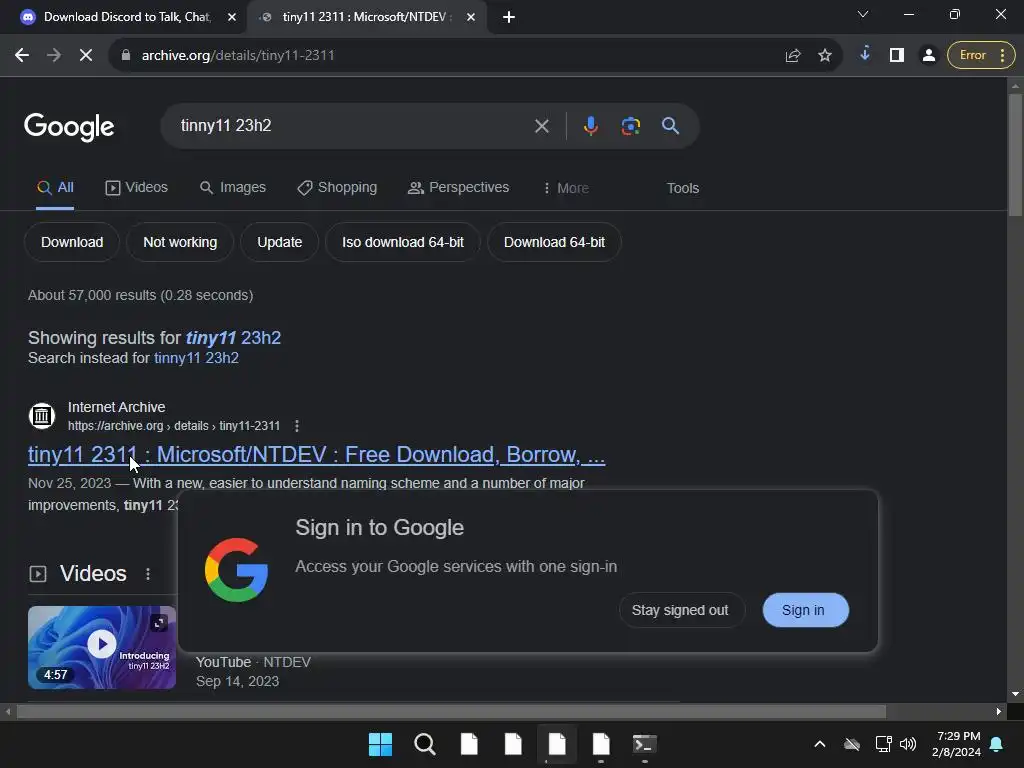Image resolution: width=1024 pixels, height=768 pixels.
Task: Select the All results tab
Action: (55, 188)
